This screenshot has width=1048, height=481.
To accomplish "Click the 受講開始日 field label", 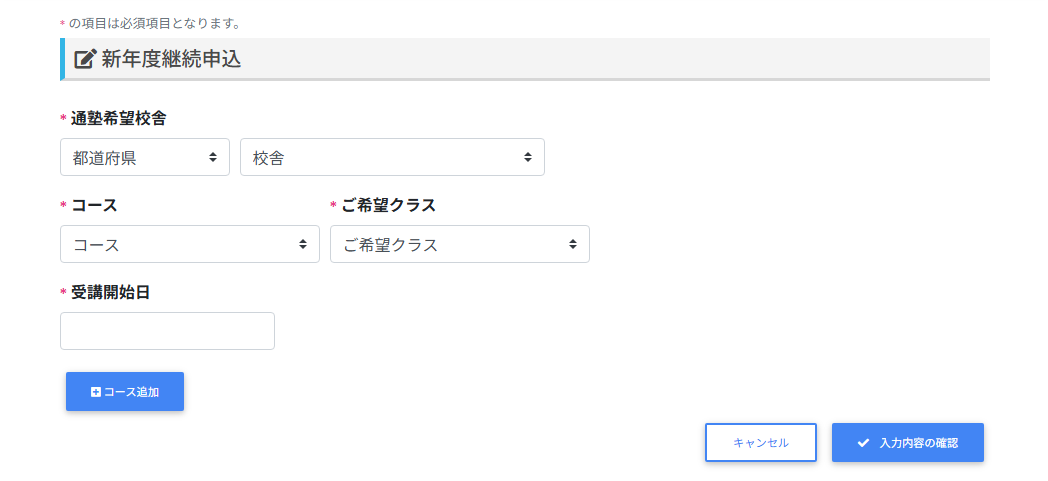I will 110,292.
